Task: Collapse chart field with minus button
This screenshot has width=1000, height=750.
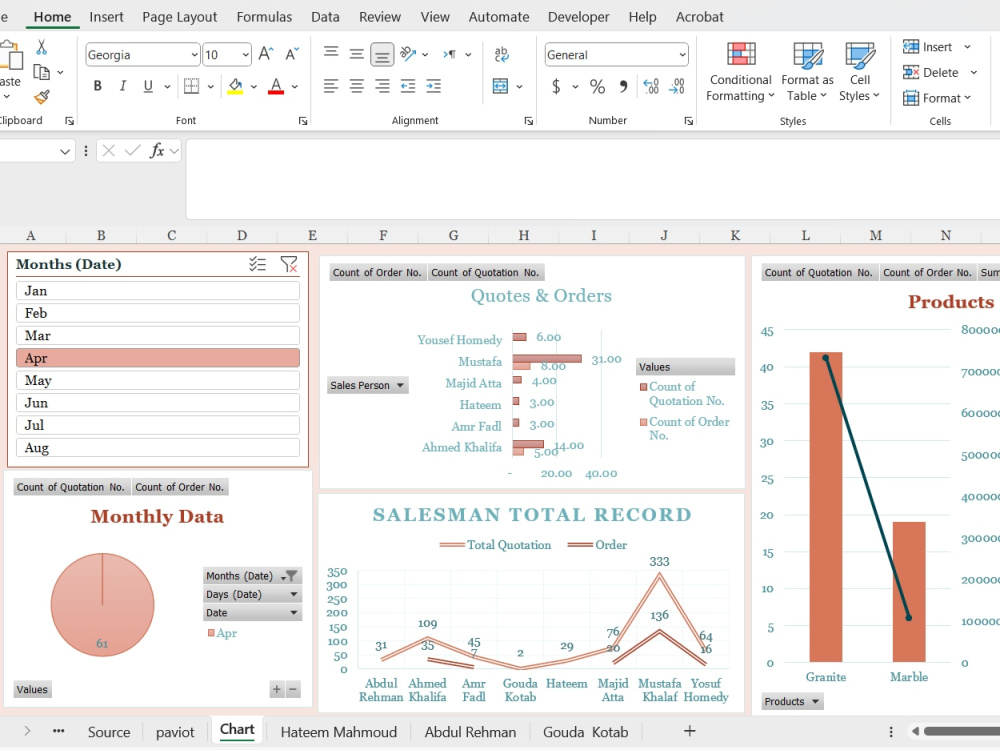Action: pyautogui.click(x=293, y=689)
